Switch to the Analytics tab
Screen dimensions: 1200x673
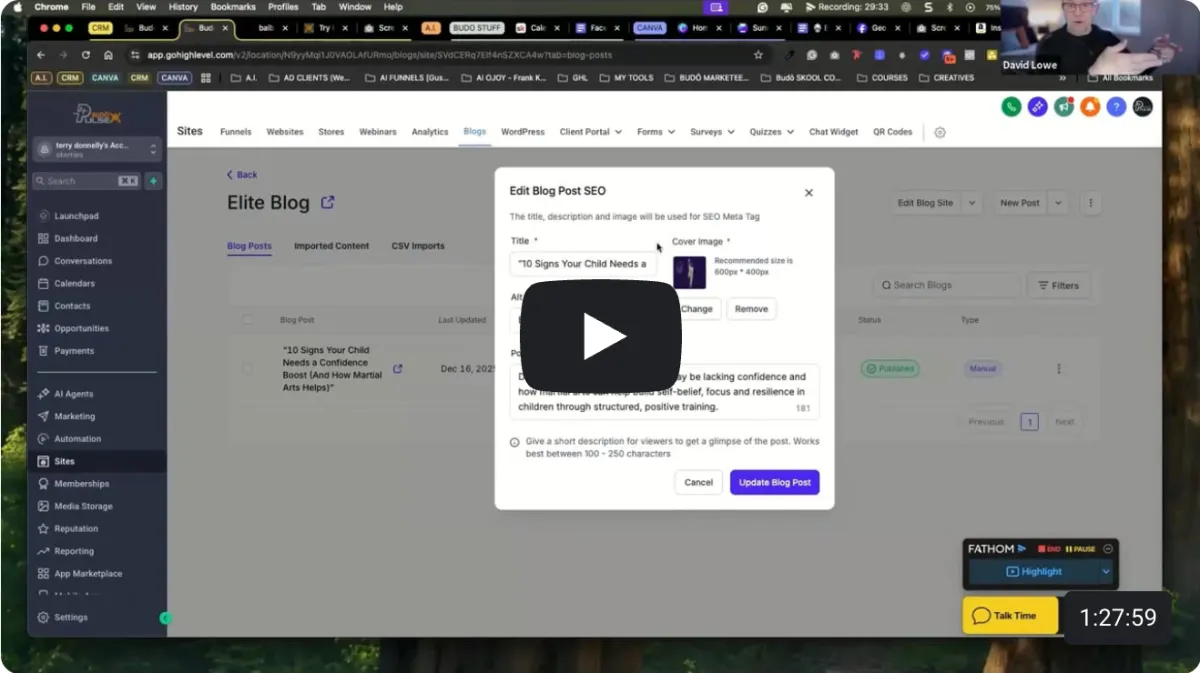[430, 132]
